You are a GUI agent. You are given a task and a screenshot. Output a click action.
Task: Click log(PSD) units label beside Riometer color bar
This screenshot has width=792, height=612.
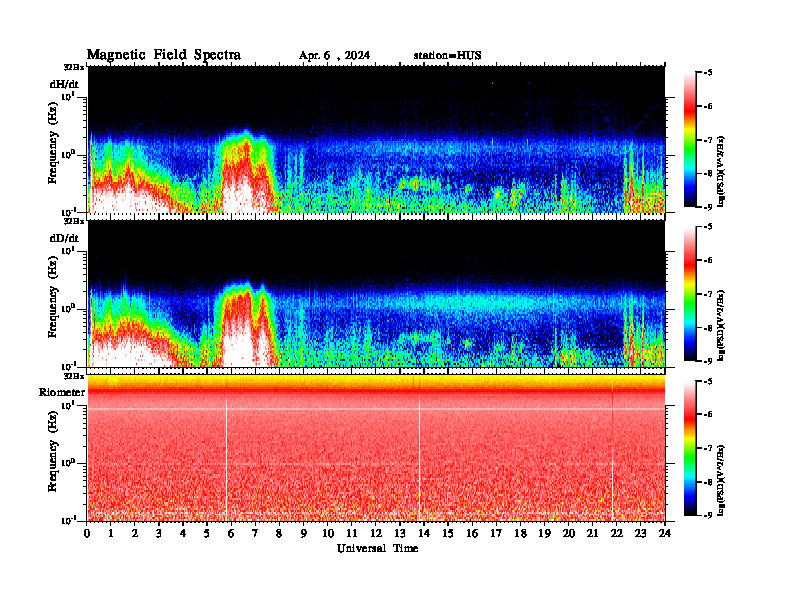point(721,480)
